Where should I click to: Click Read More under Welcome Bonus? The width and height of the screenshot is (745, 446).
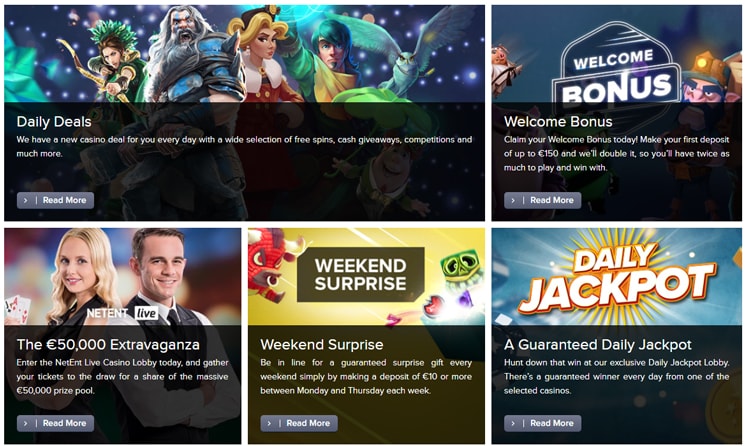point(543,200)
